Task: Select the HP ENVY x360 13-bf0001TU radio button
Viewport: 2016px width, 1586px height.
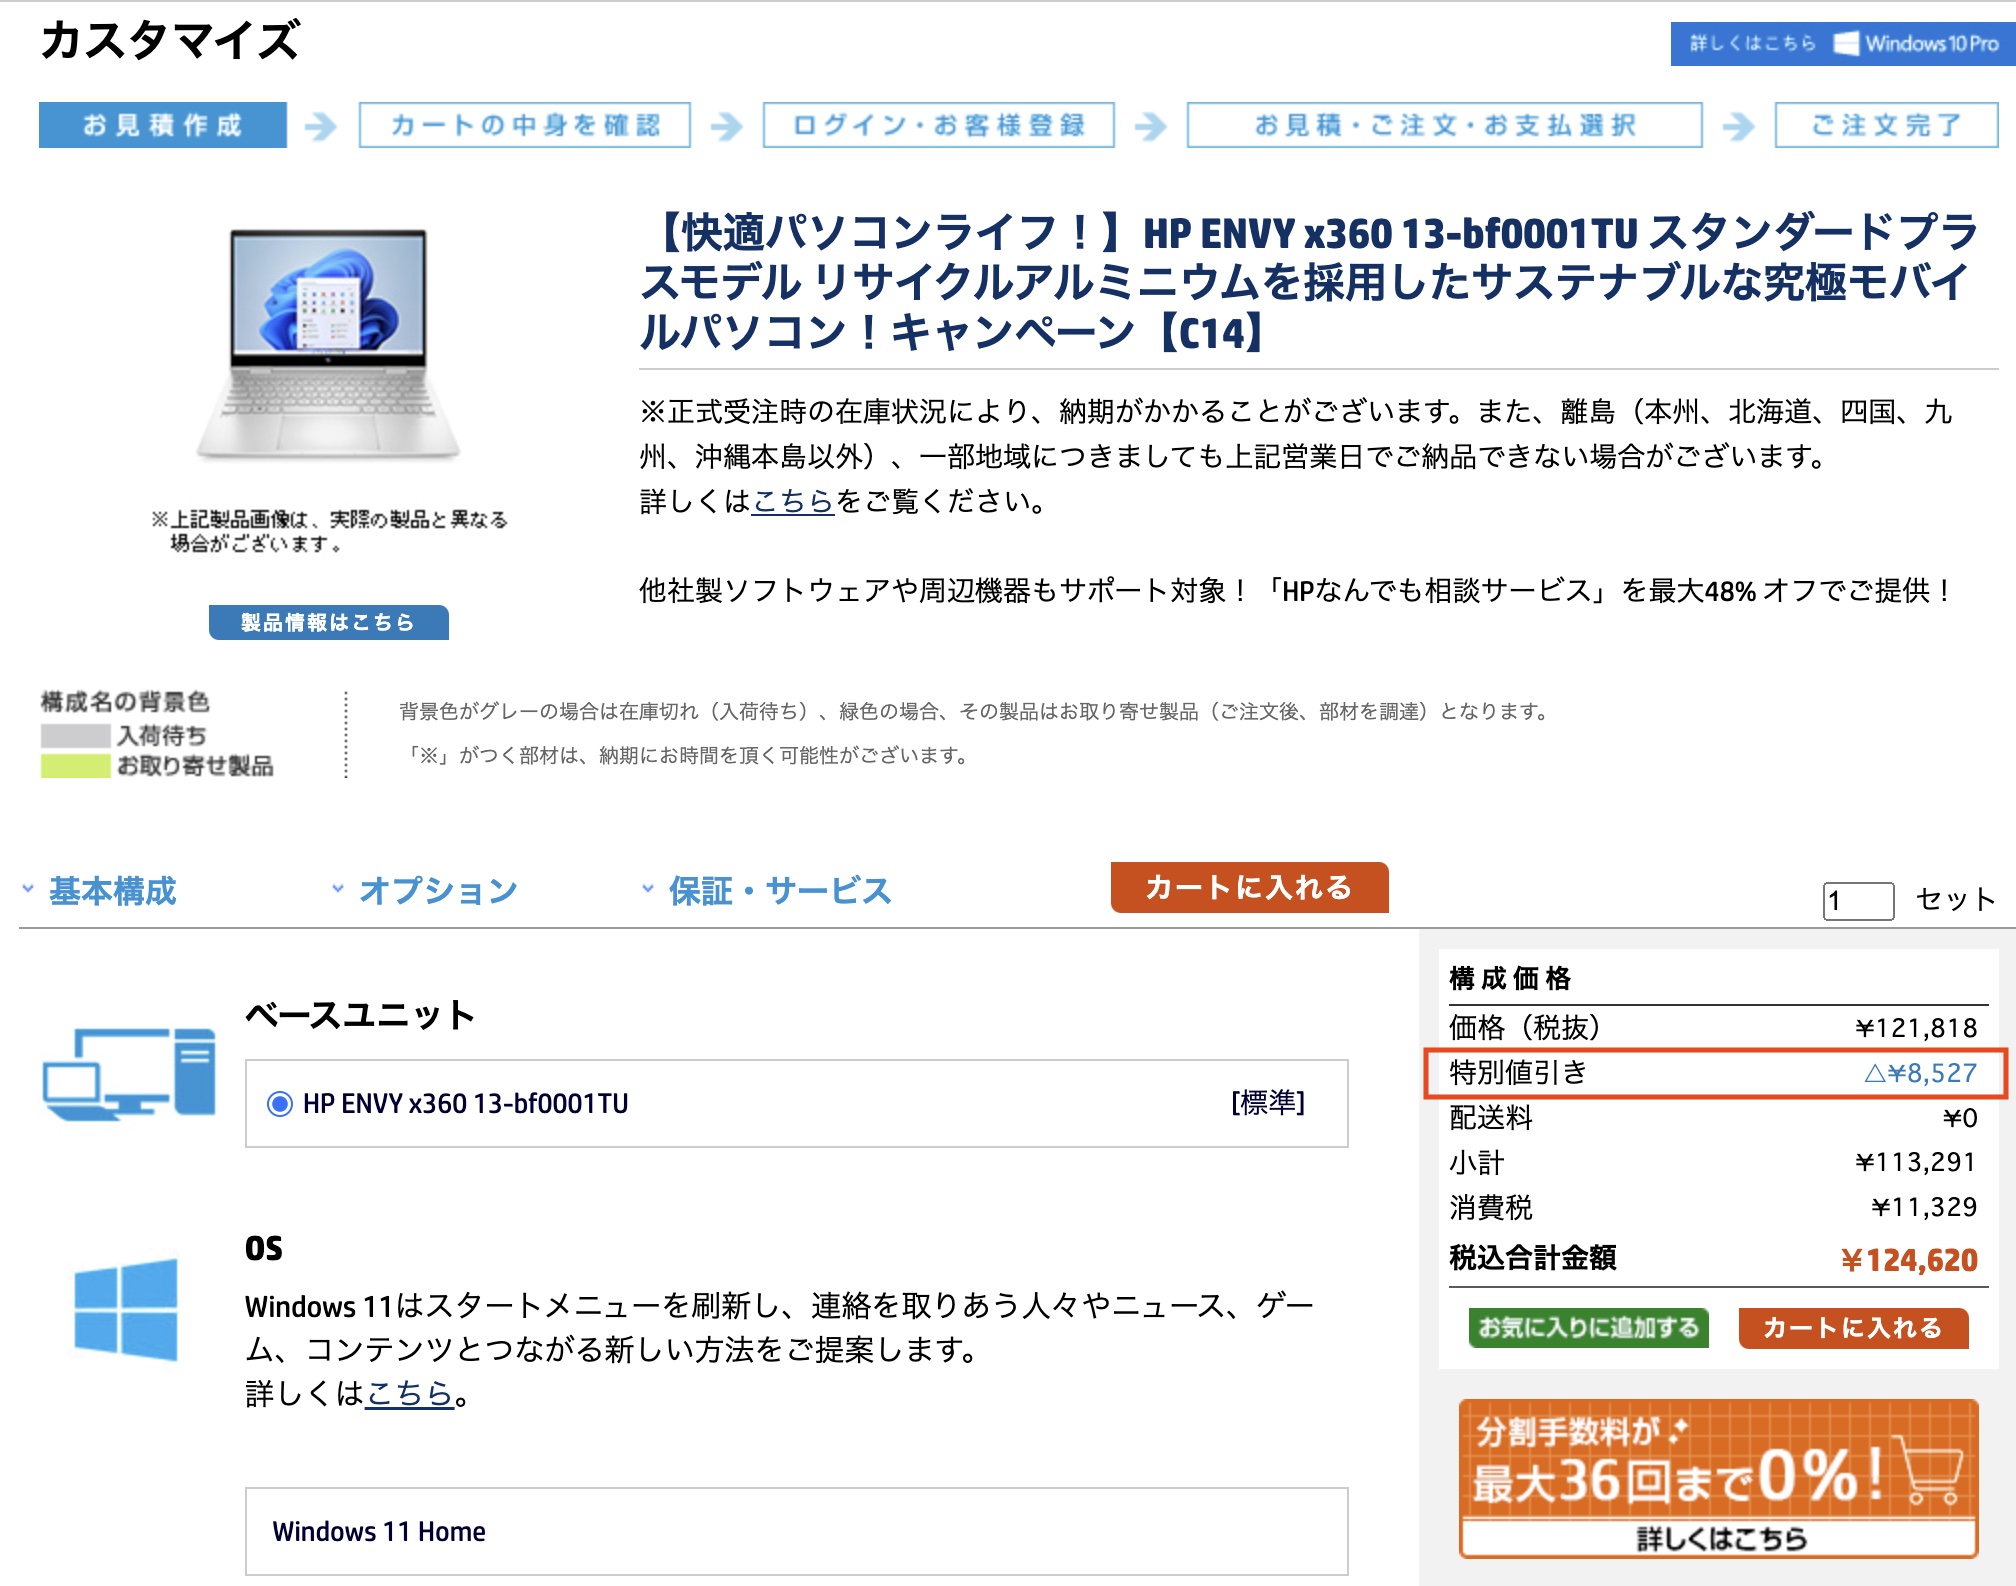Action: click(x=279, y=1104)
